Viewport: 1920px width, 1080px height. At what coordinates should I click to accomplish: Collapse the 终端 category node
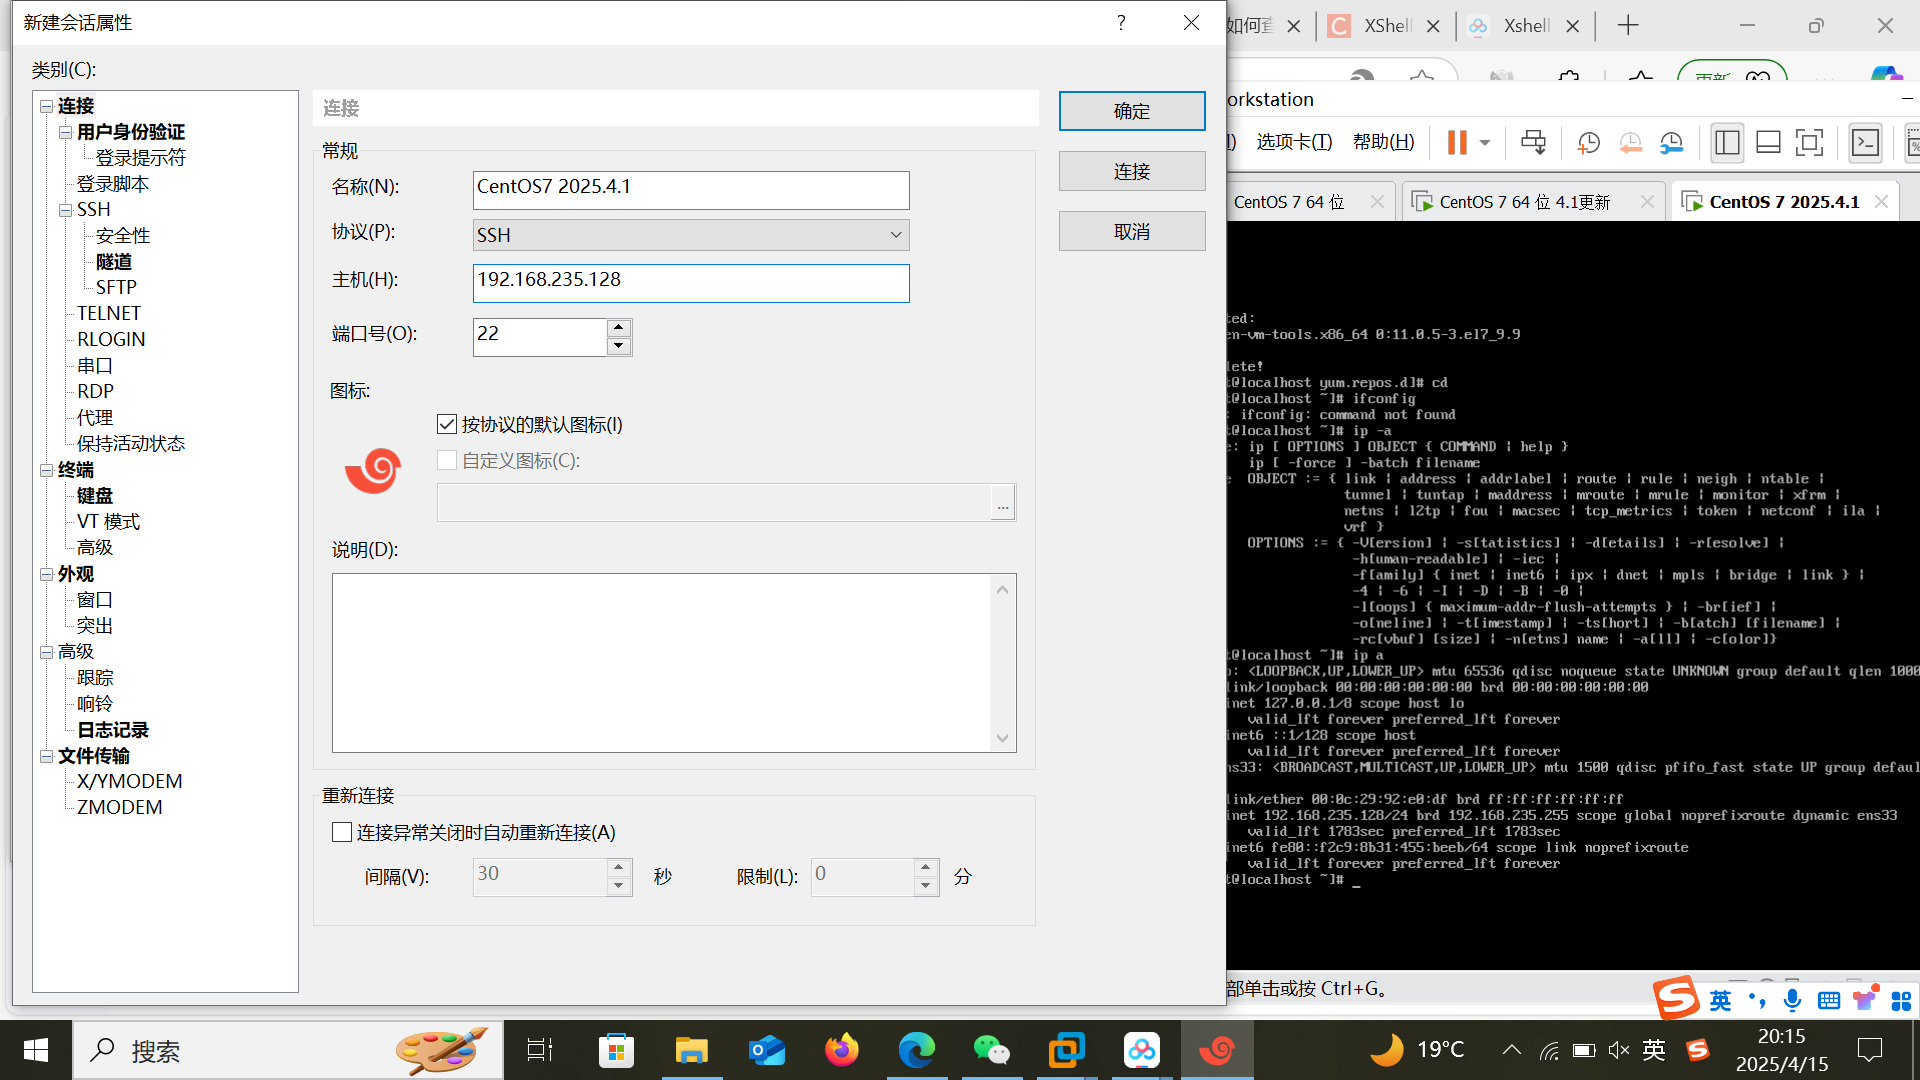(46, 470)
